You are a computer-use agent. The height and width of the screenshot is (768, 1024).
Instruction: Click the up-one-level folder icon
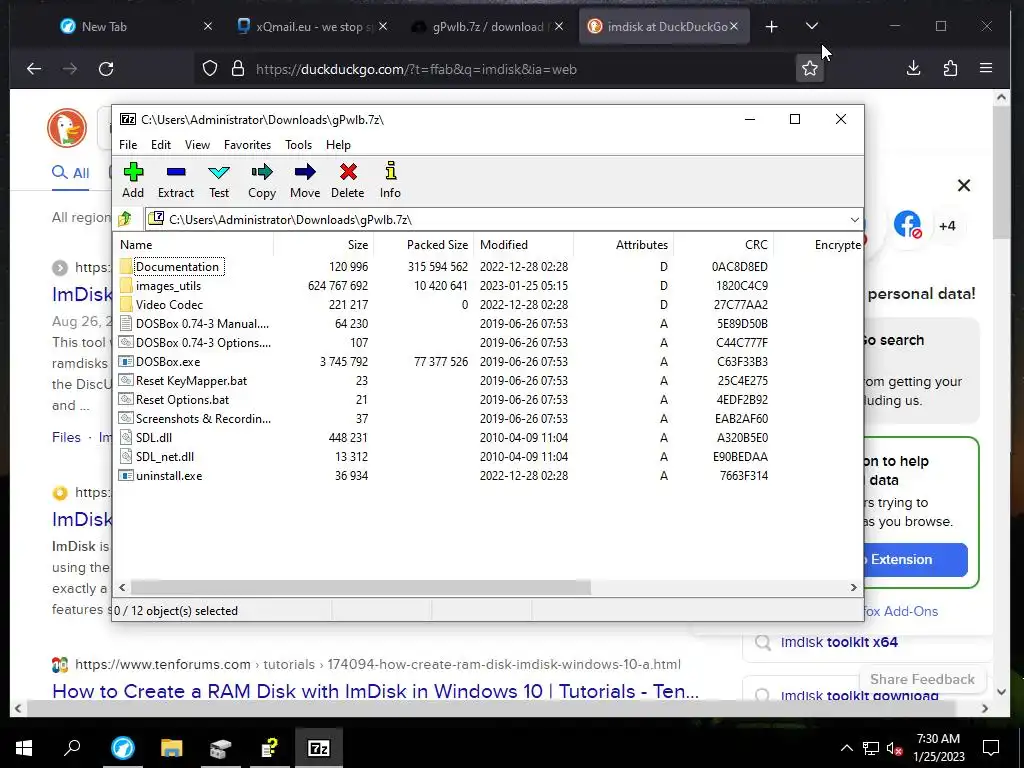(125, 219)
